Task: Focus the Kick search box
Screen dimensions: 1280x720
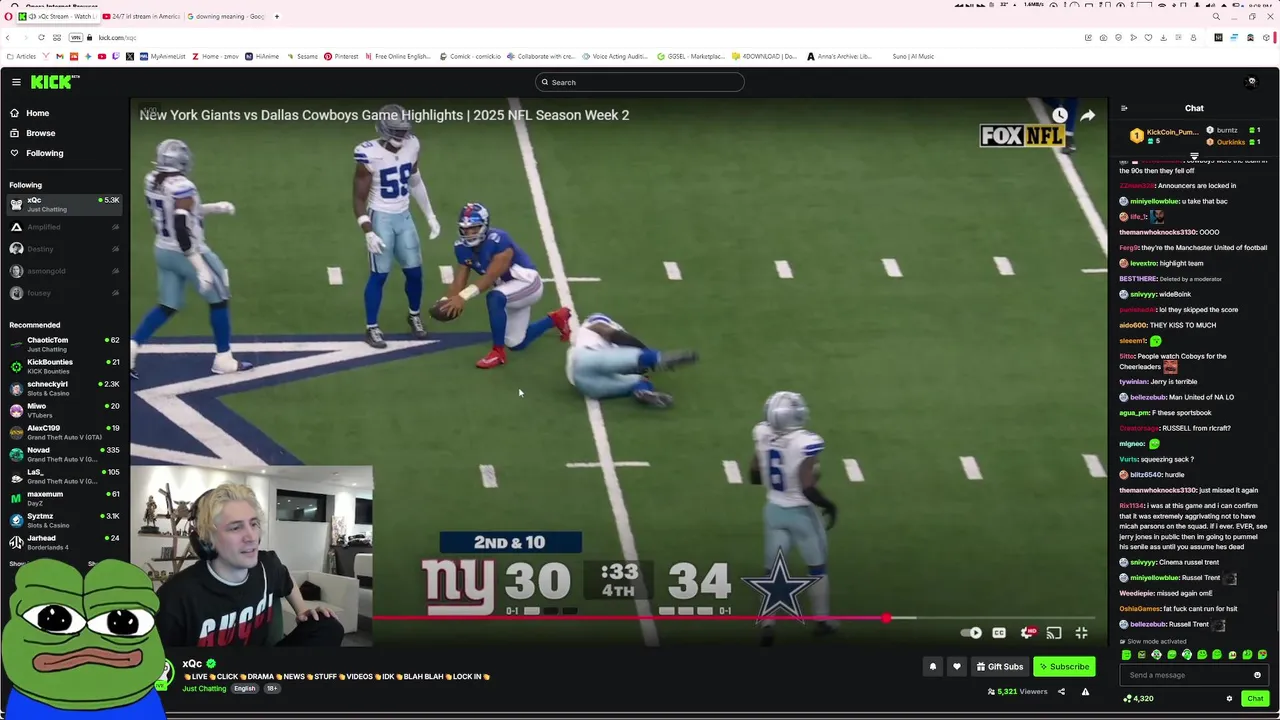Action: tap(639, 82)
